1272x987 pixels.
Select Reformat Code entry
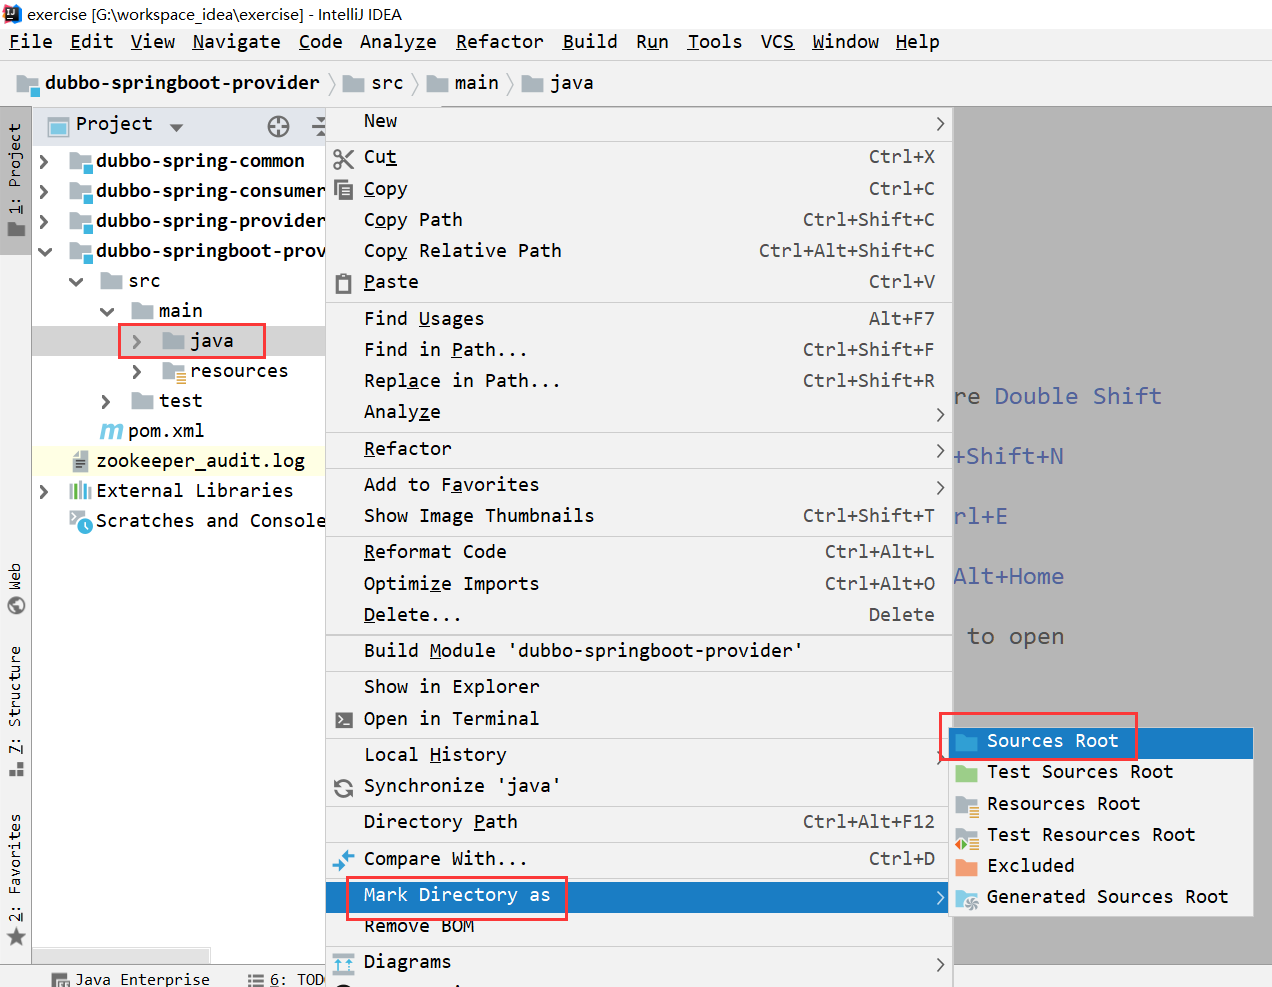click(639, 552)
